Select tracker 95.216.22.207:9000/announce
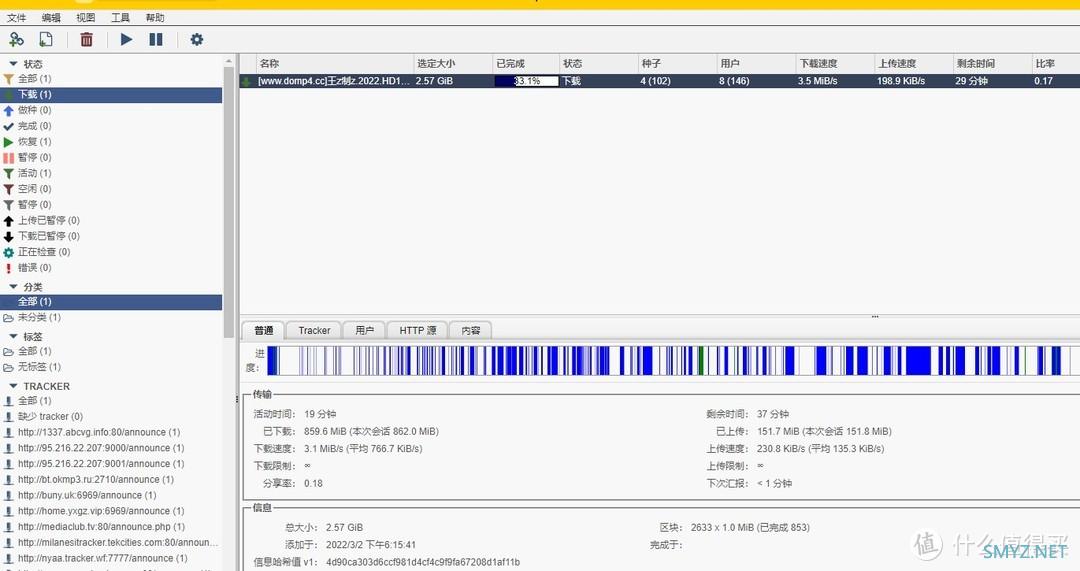This screenshot has height=571, width=1080. pos(111,448)
